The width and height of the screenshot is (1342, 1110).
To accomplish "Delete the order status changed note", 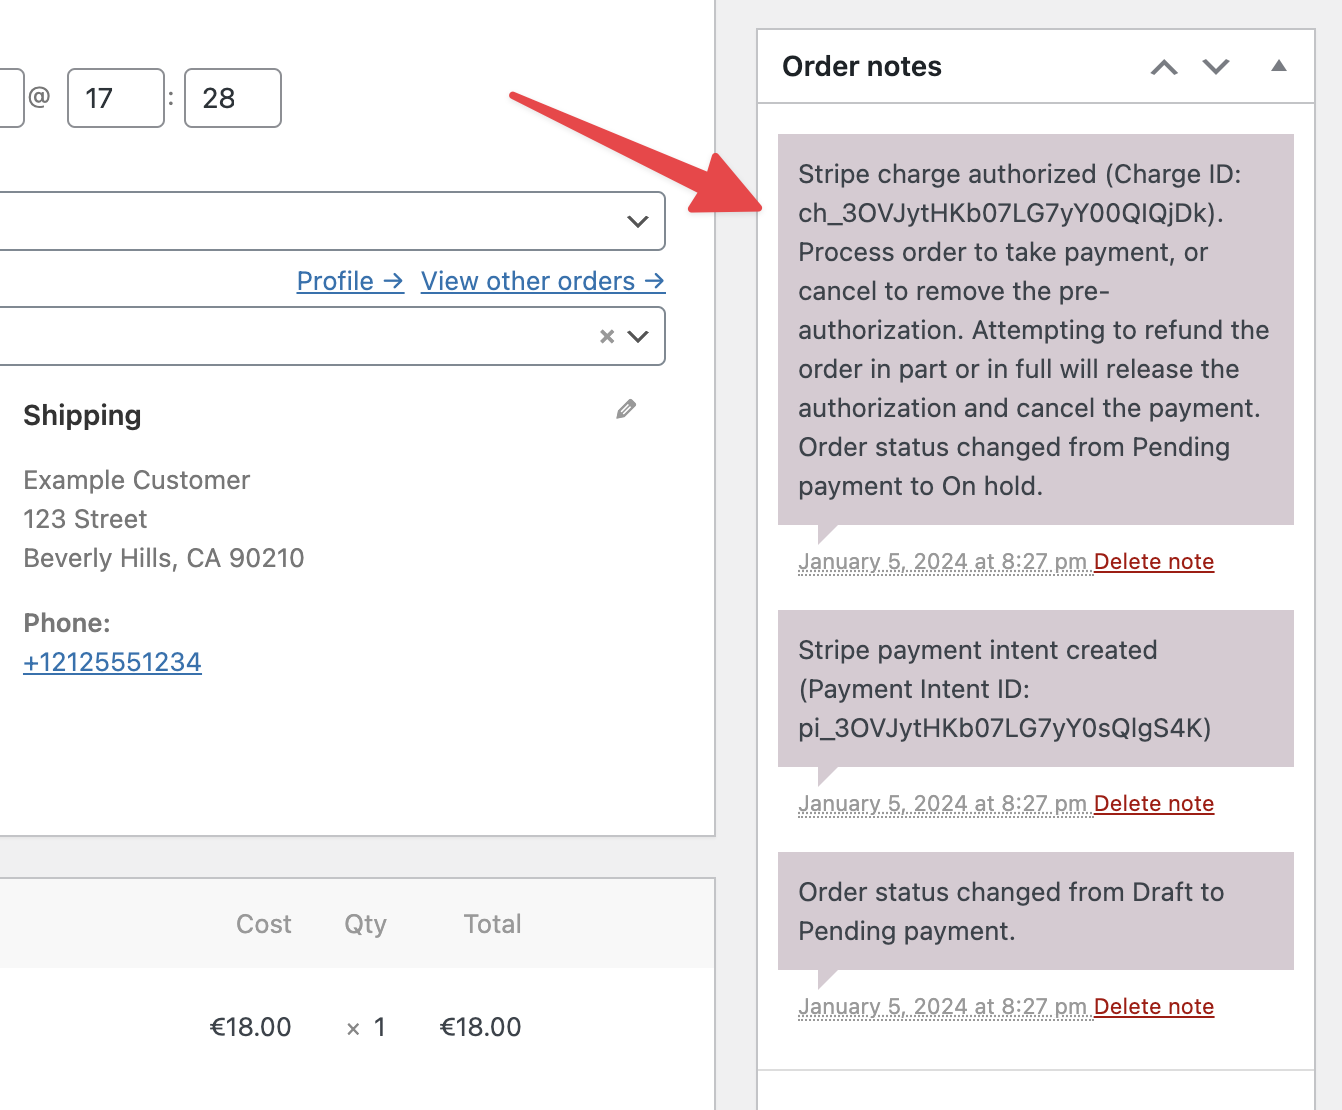I will 1153,1006.
